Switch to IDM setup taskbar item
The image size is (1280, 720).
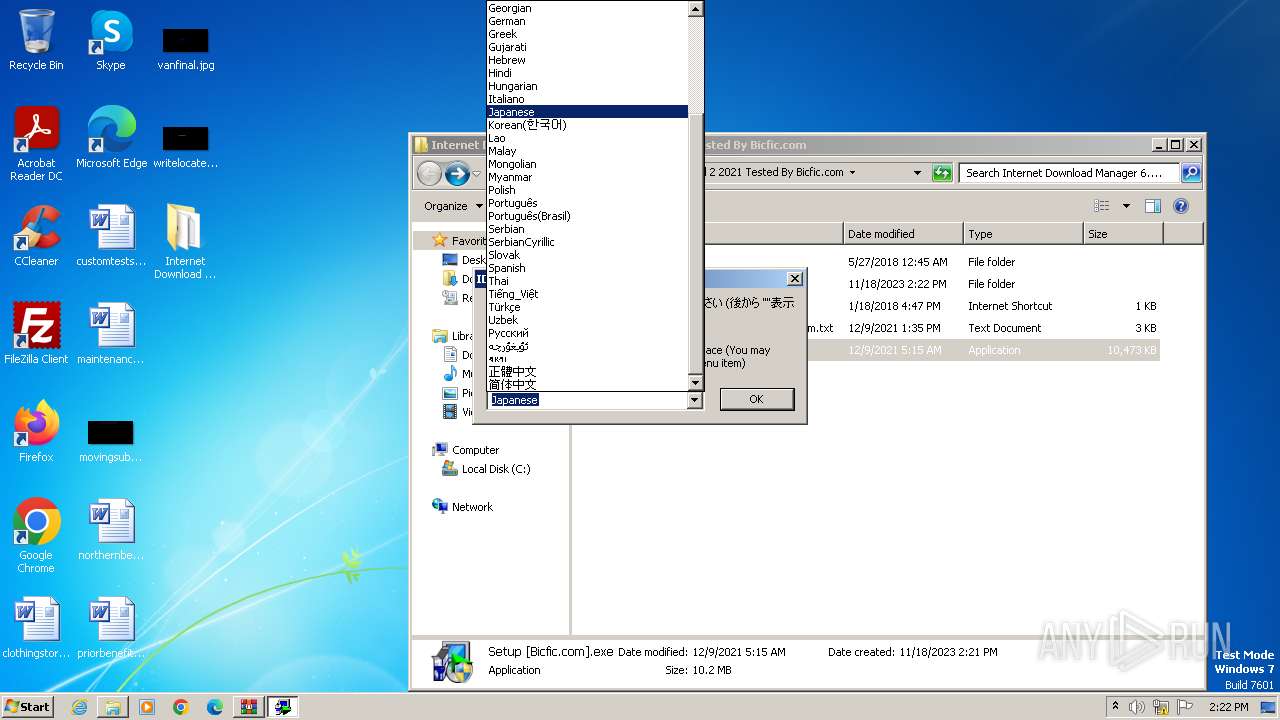pyautogui.click(x=283, y=707)
